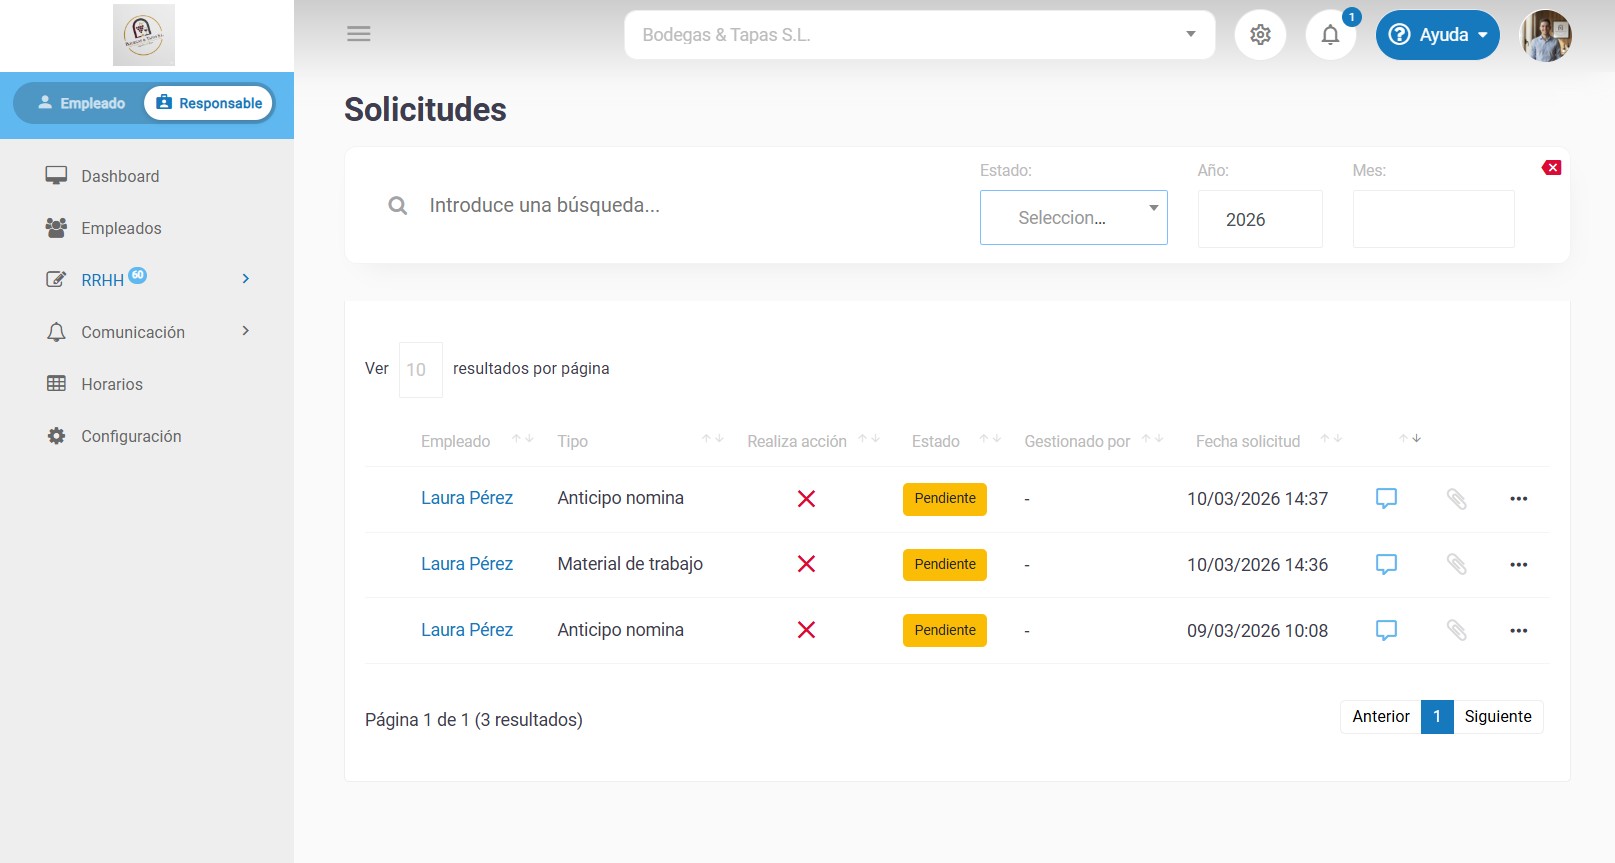Viewport: 1615px width, 863px height.
Task: Click the Material de trabajo type cell
Action: pos(630,564)
